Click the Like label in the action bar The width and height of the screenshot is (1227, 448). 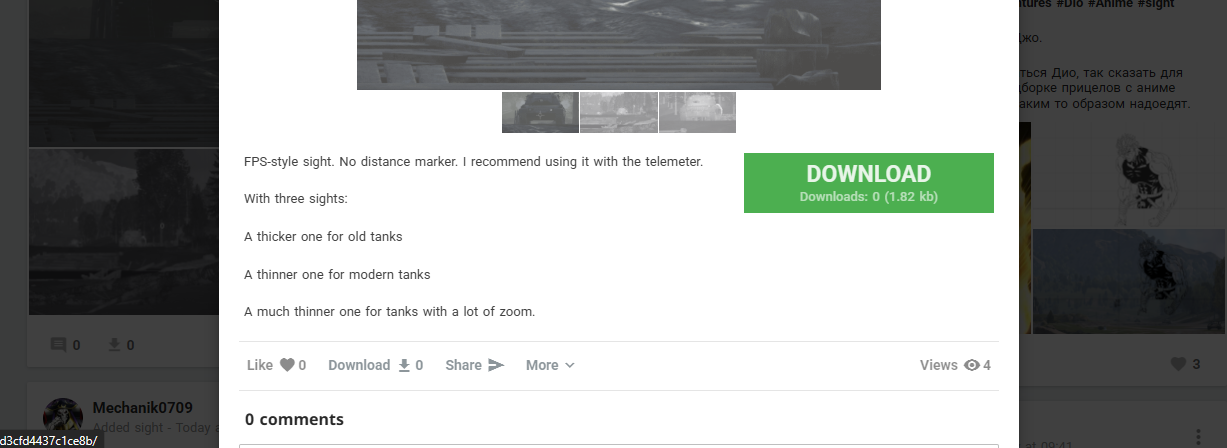click(x=260, y=366)
